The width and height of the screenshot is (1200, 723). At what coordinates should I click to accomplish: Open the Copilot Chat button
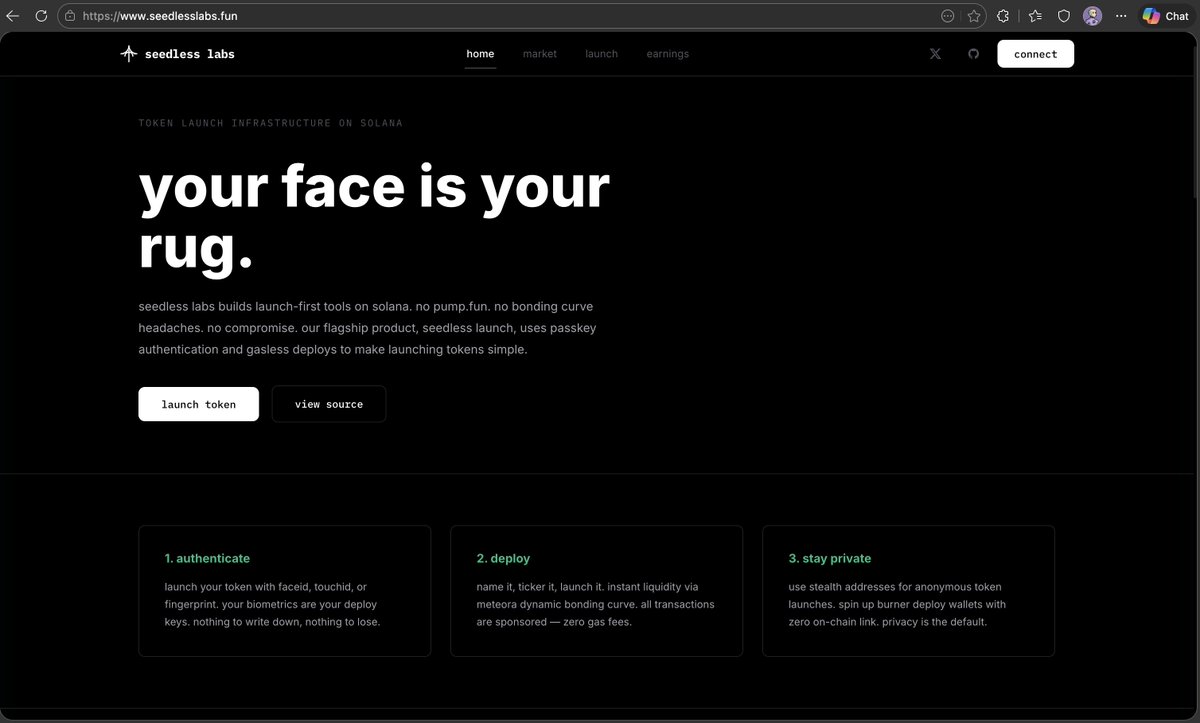(x=1165, y=16)
